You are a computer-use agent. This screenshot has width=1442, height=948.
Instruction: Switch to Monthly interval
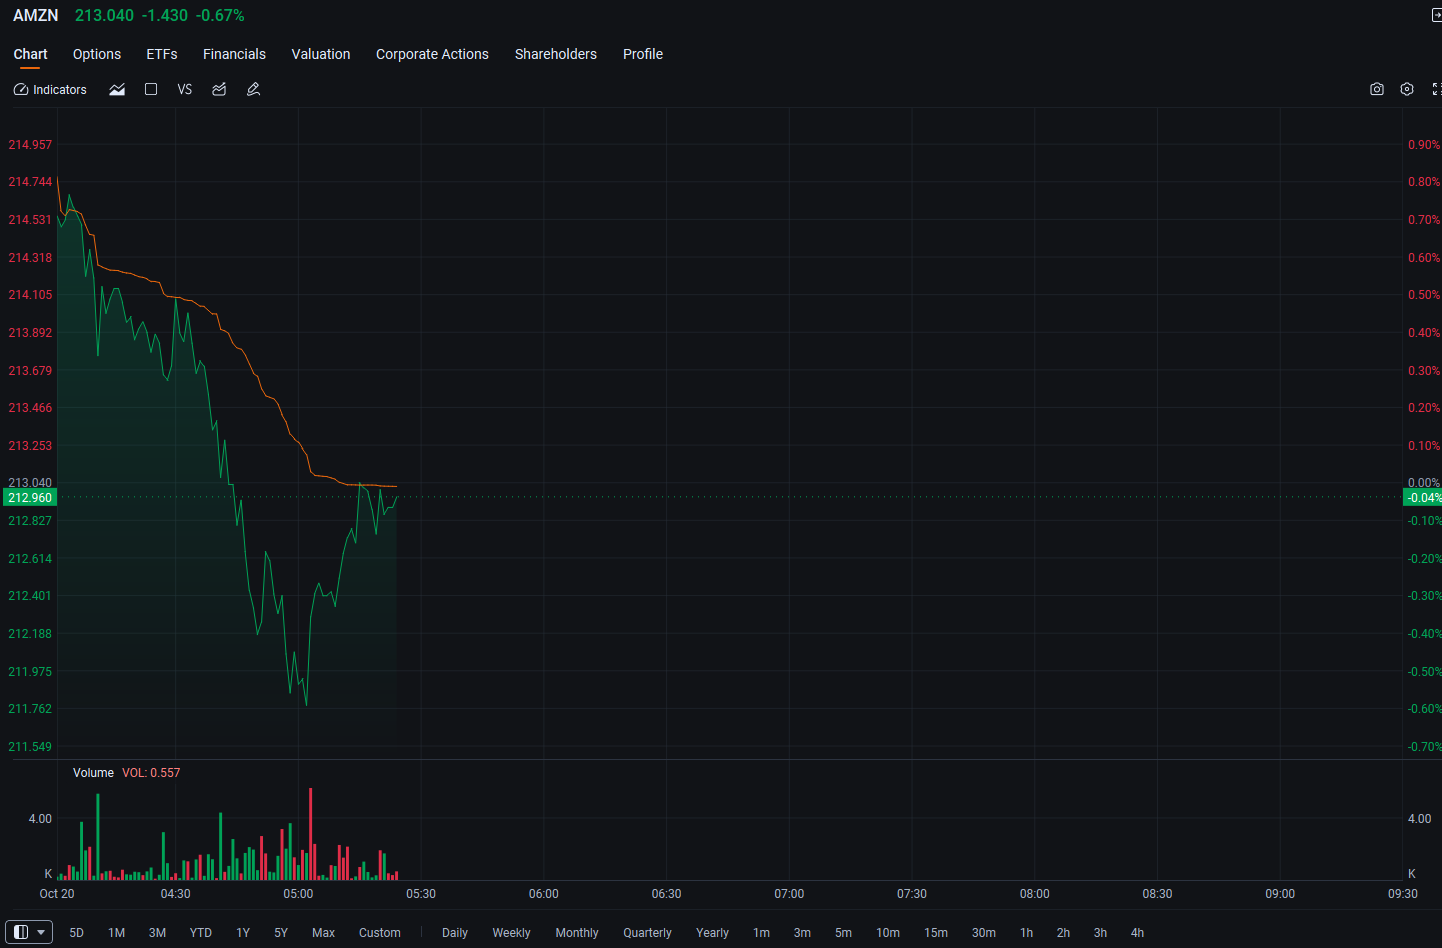coord(577,933)
